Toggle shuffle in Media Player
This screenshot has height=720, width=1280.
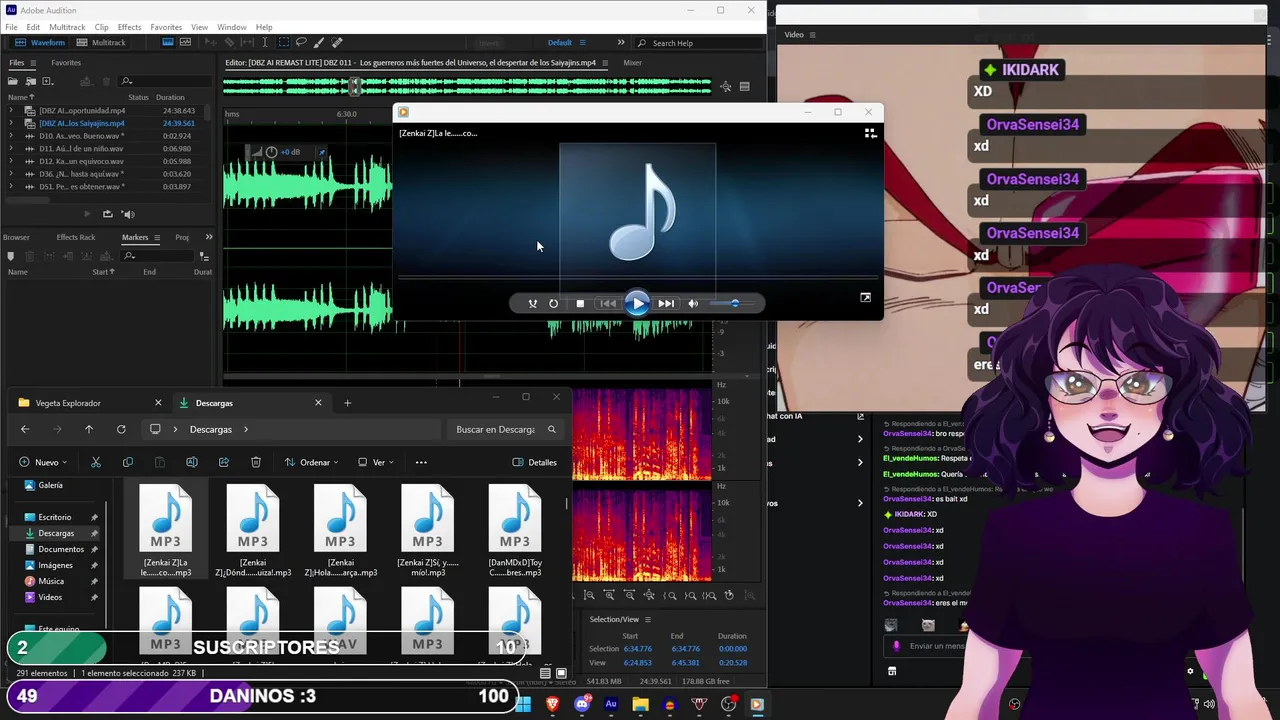[532, 303]
